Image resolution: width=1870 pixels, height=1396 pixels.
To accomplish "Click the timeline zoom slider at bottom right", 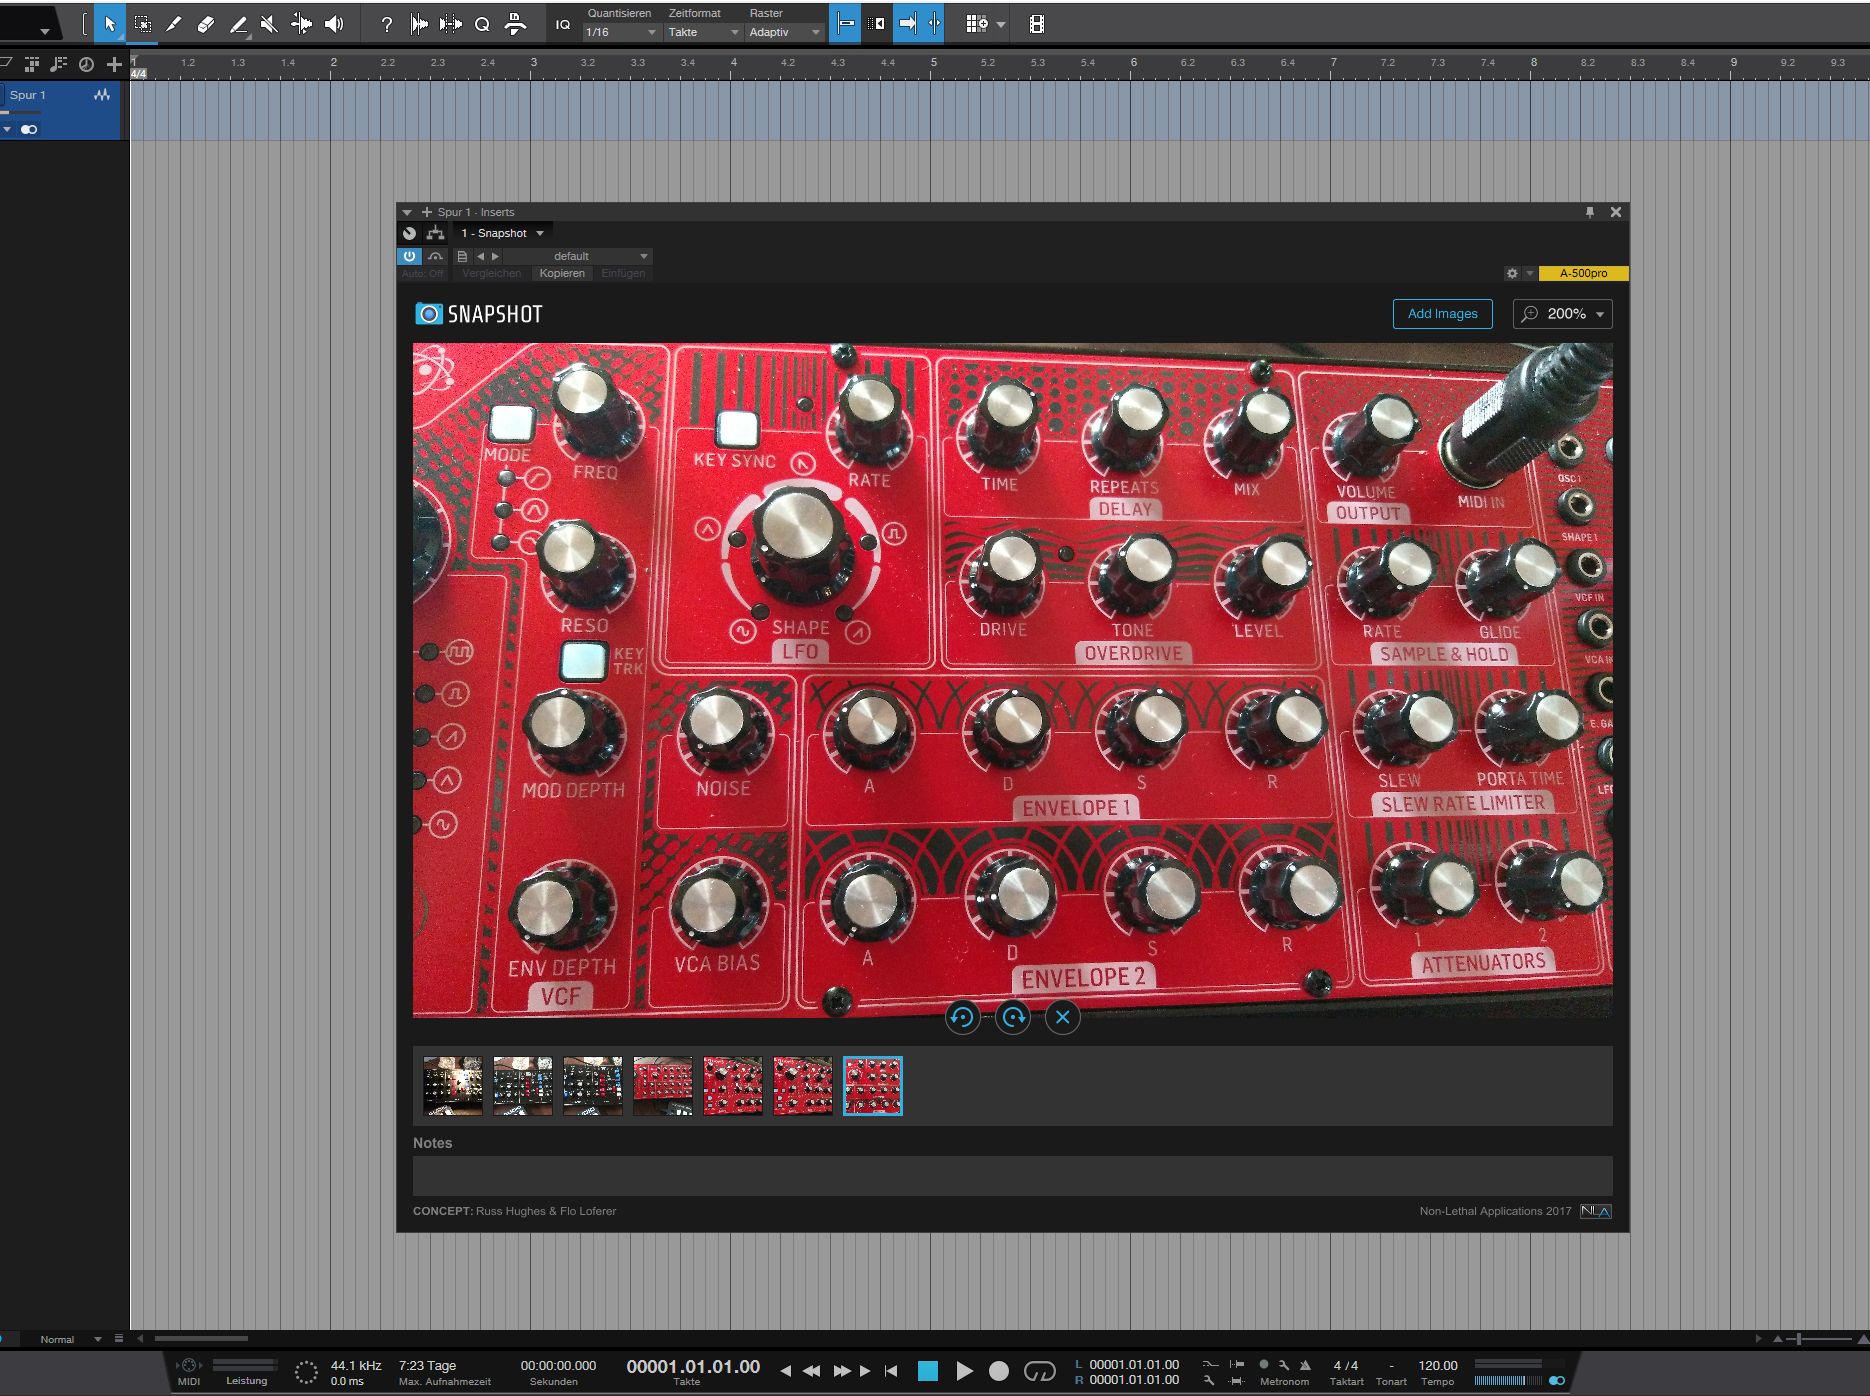I will click(x=1818, y=1339).
